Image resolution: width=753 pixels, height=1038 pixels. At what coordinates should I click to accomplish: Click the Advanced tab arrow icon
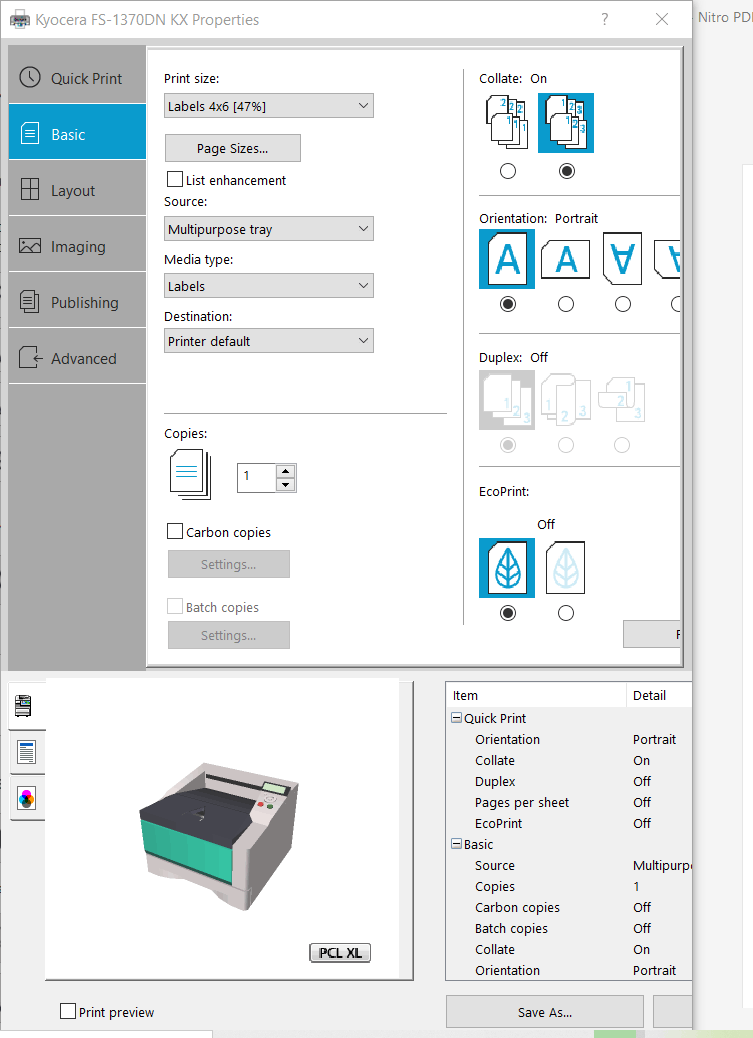[x=30, y=357]
